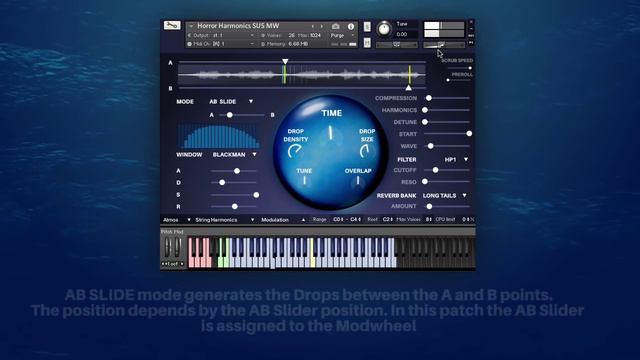
Task: Toggle the Solo S button
Action: click(x=367, y=26)
